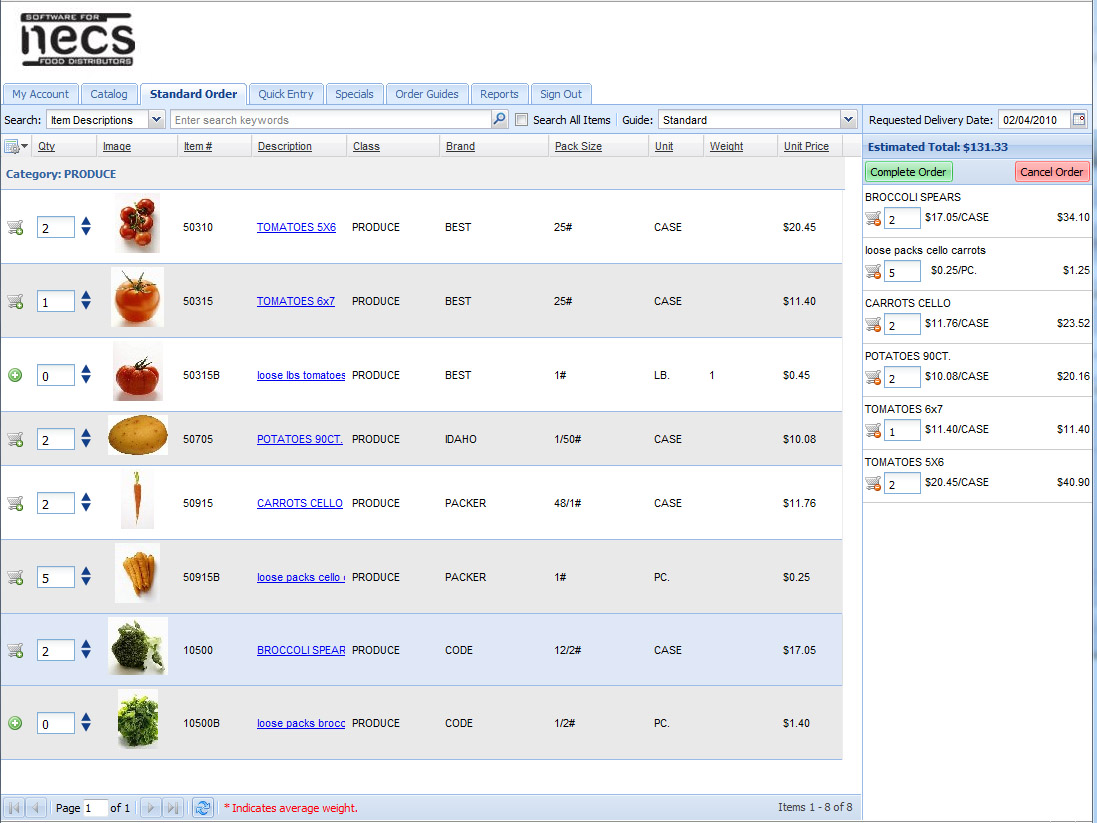Adjust quantity stepper for TOMATOES 5X6

86,226
